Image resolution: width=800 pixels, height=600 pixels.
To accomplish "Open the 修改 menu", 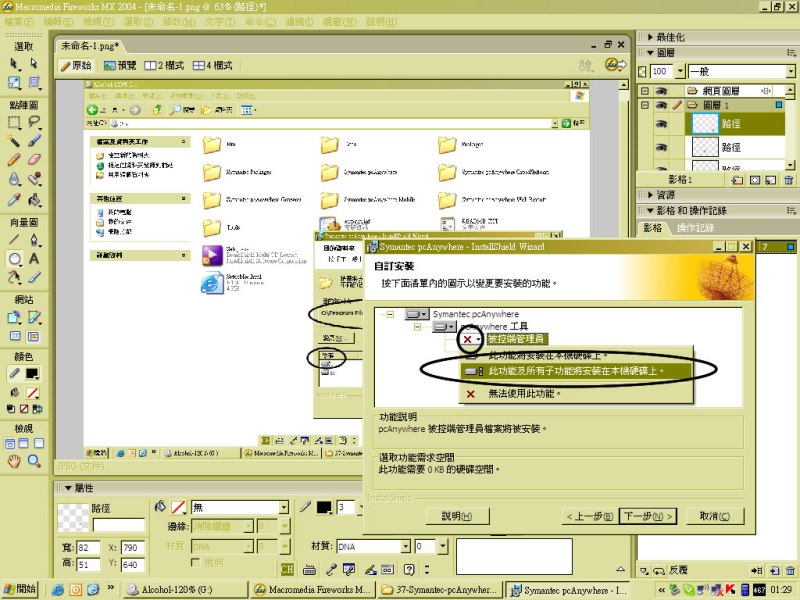I will tap(179, 22).
